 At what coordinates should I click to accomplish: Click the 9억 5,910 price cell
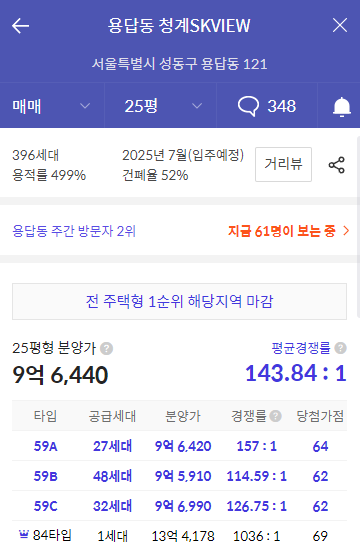[x=183, y=476]
